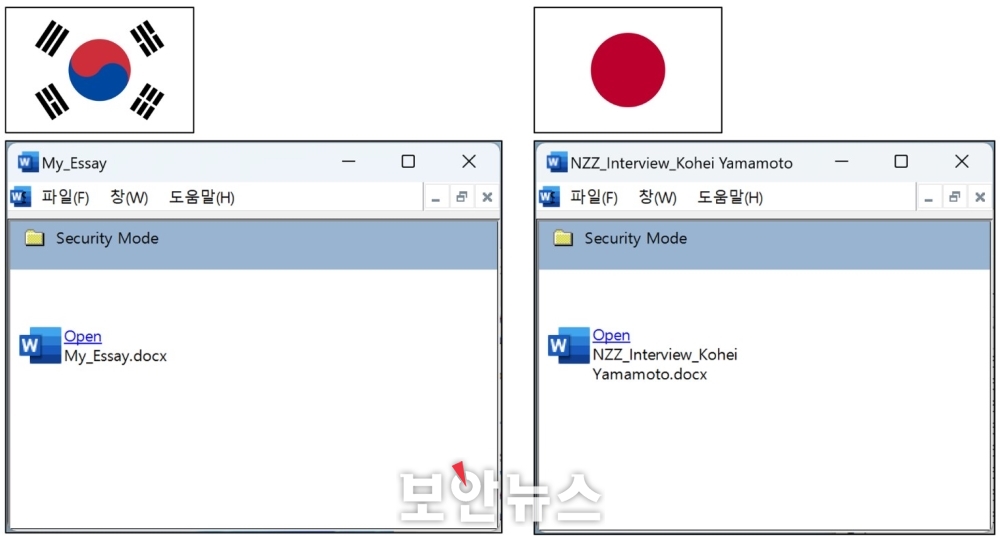This screenshot has height=537, width=1000.
Task: Open the 창(W) menu in NZZ_Interview window
Action: (x=658, y=197)
